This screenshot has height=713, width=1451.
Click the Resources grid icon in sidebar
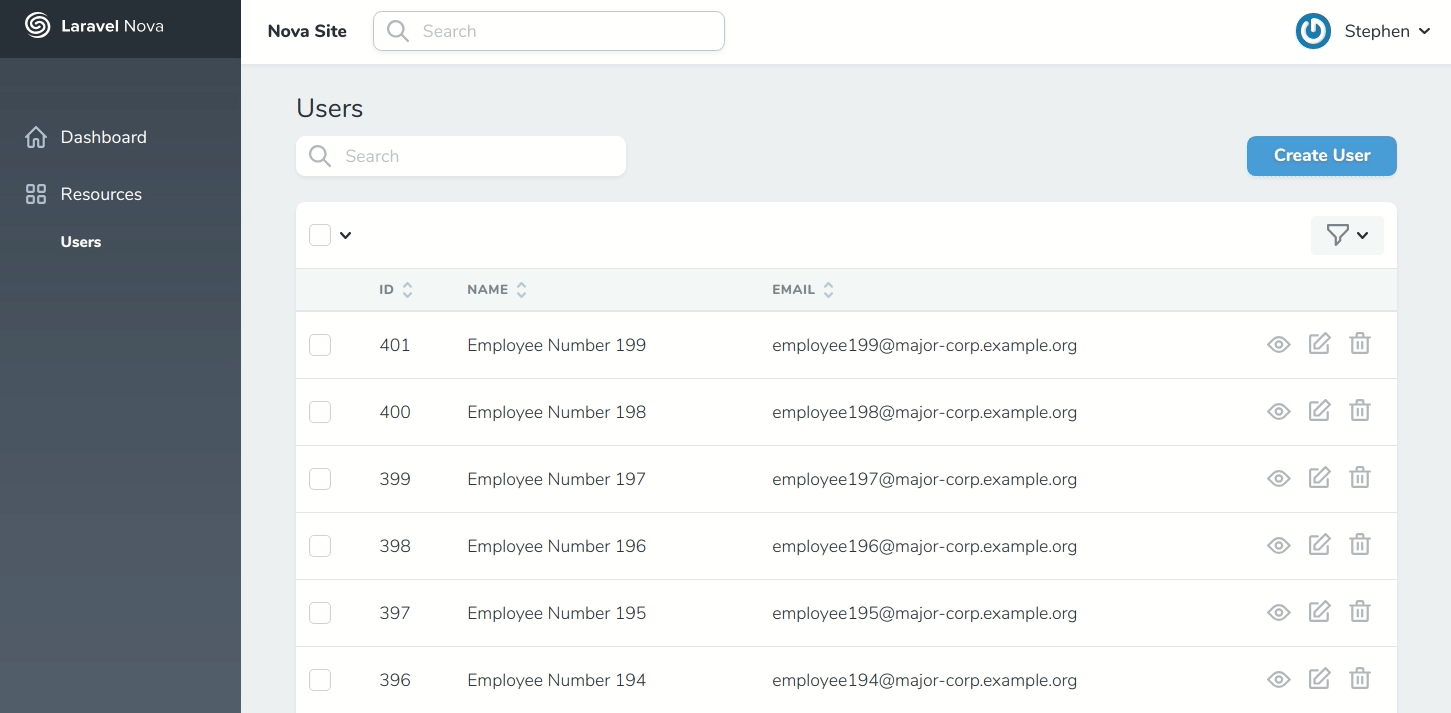click(35, 194)
